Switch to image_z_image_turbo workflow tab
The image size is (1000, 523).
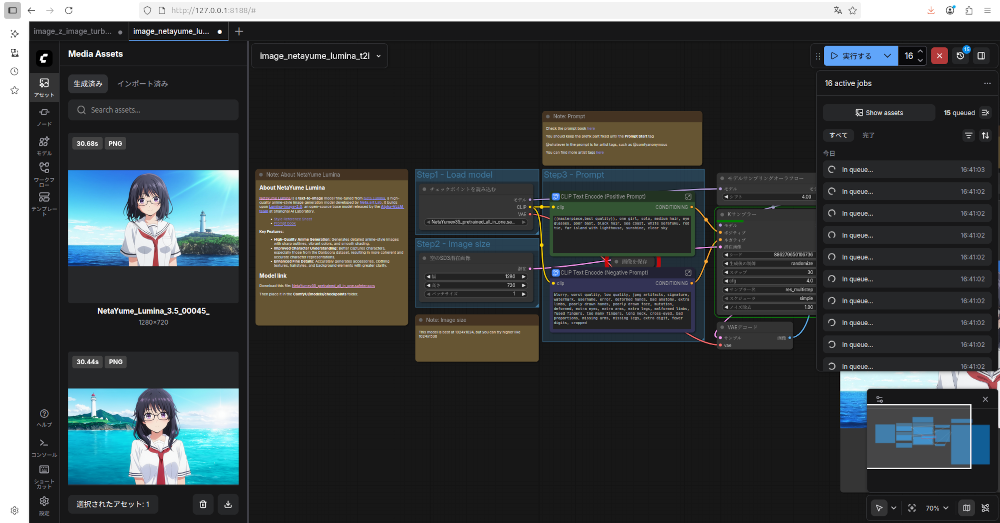(x=71, y=31)
